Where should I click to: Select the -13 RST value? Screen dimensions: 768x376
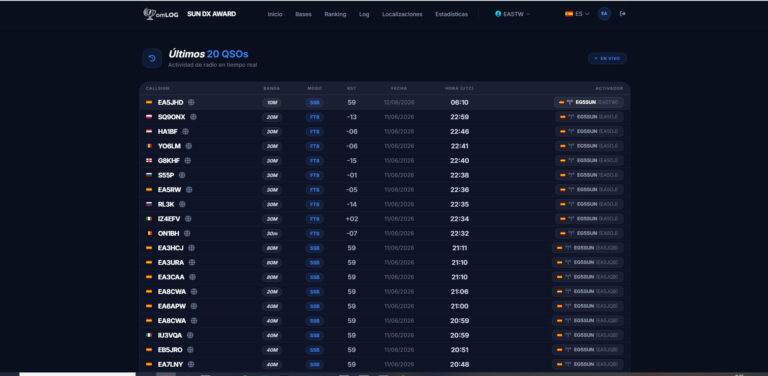click(x=352, y=117)
